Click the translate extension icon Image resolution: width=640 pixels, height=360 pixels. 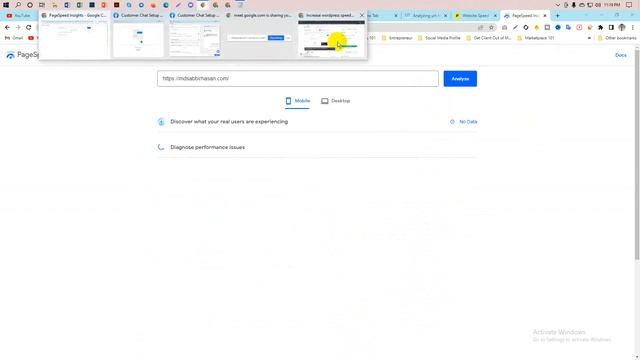pos(568,27)
